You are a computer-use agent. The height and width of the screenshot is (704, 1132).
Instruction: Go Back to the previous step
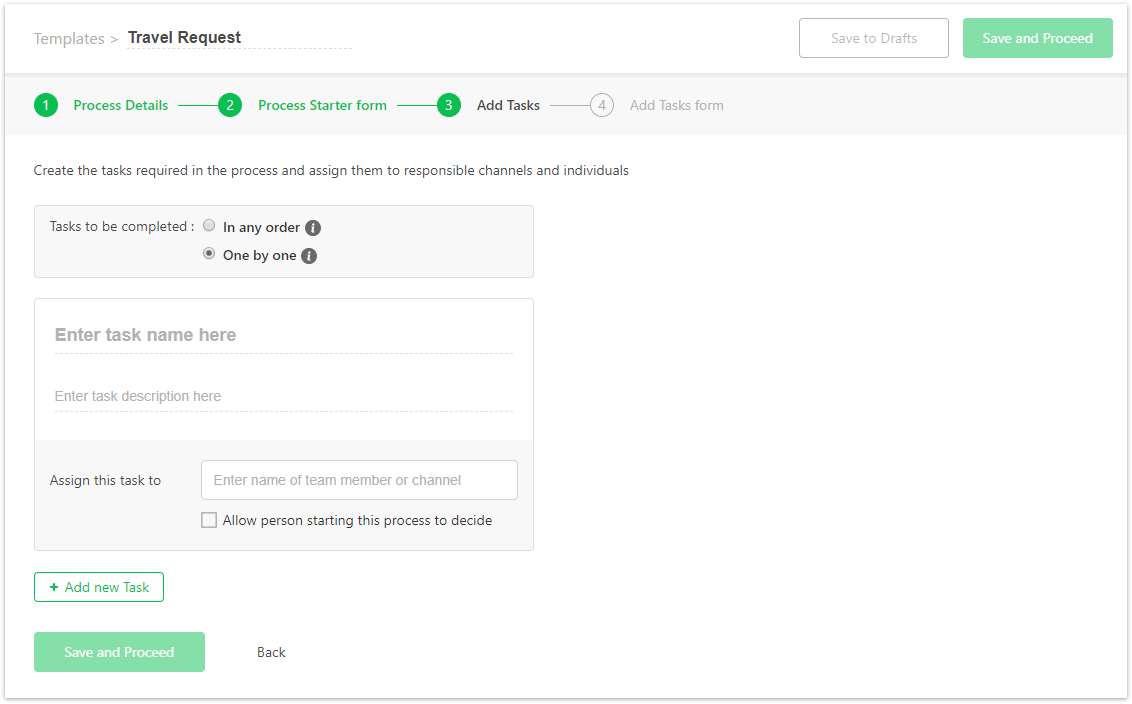click(271, 652)
